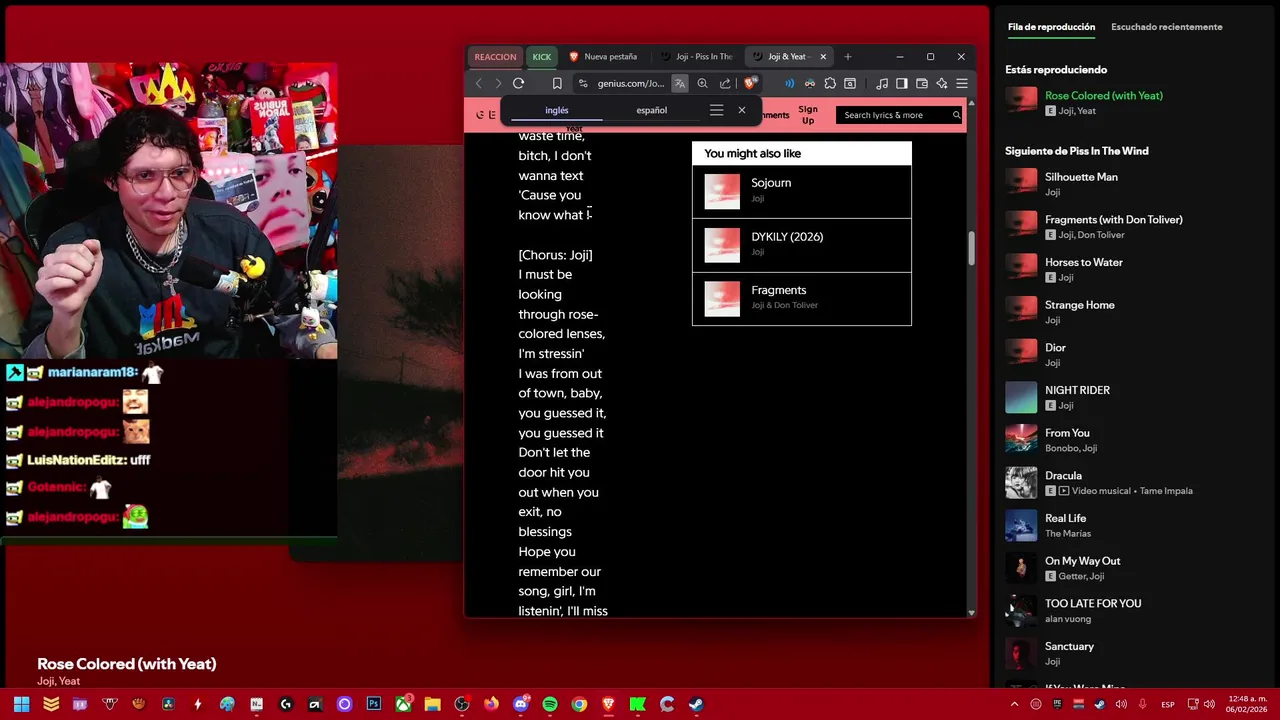Open the Sojourn song suggestion
This screenshot has width=1280, height=720.
pos(802,191)
